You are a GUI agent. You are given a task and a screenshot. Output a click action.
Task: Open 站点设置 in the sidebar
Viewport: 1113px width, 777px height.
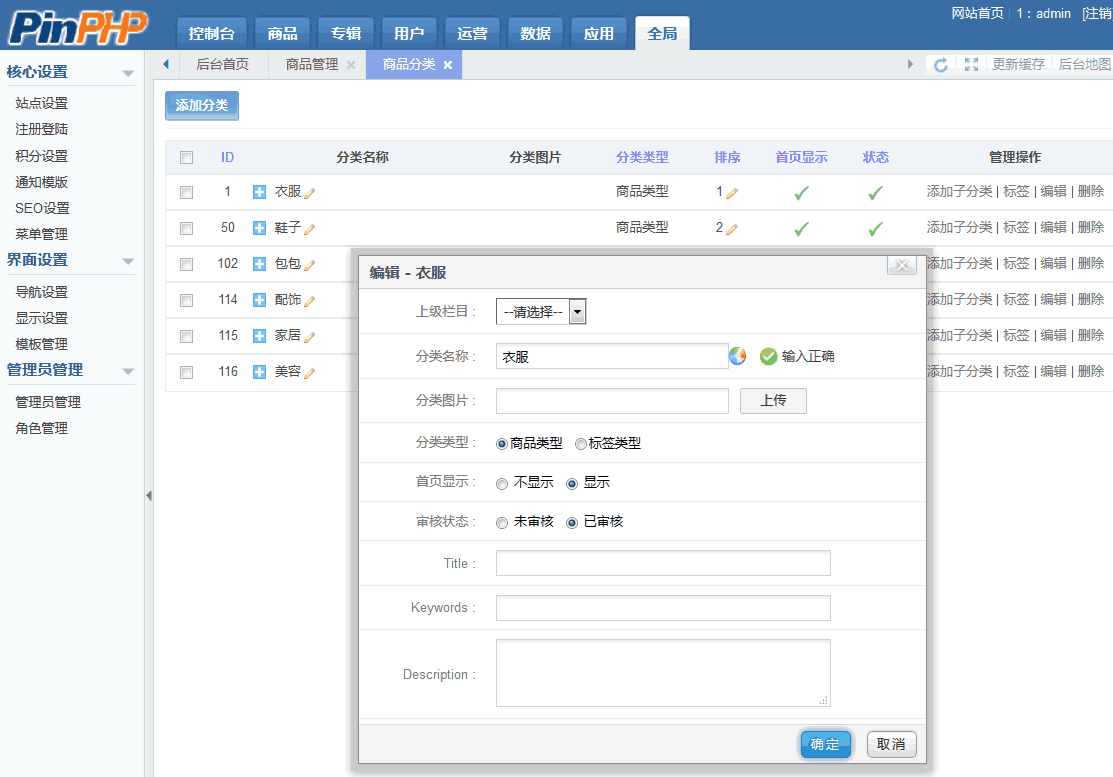42,103
